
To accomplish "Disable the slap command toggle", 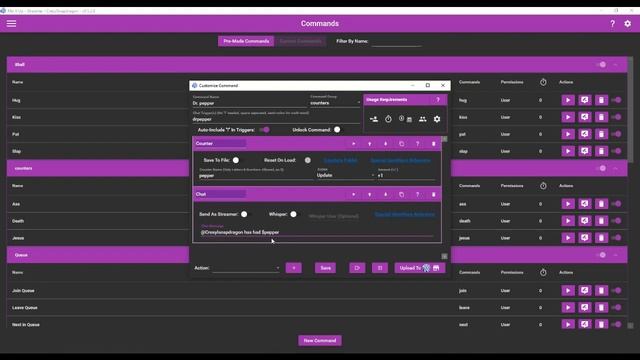I will (x=617, y=151).
